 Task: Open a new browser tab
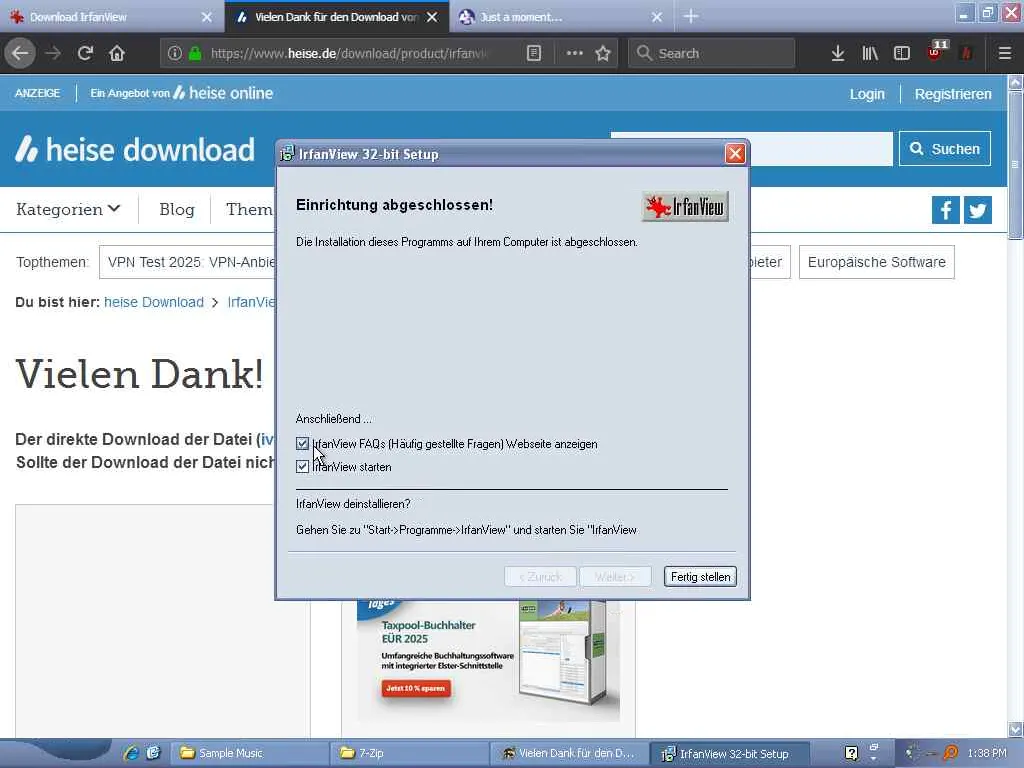click(x=691, y=16)
